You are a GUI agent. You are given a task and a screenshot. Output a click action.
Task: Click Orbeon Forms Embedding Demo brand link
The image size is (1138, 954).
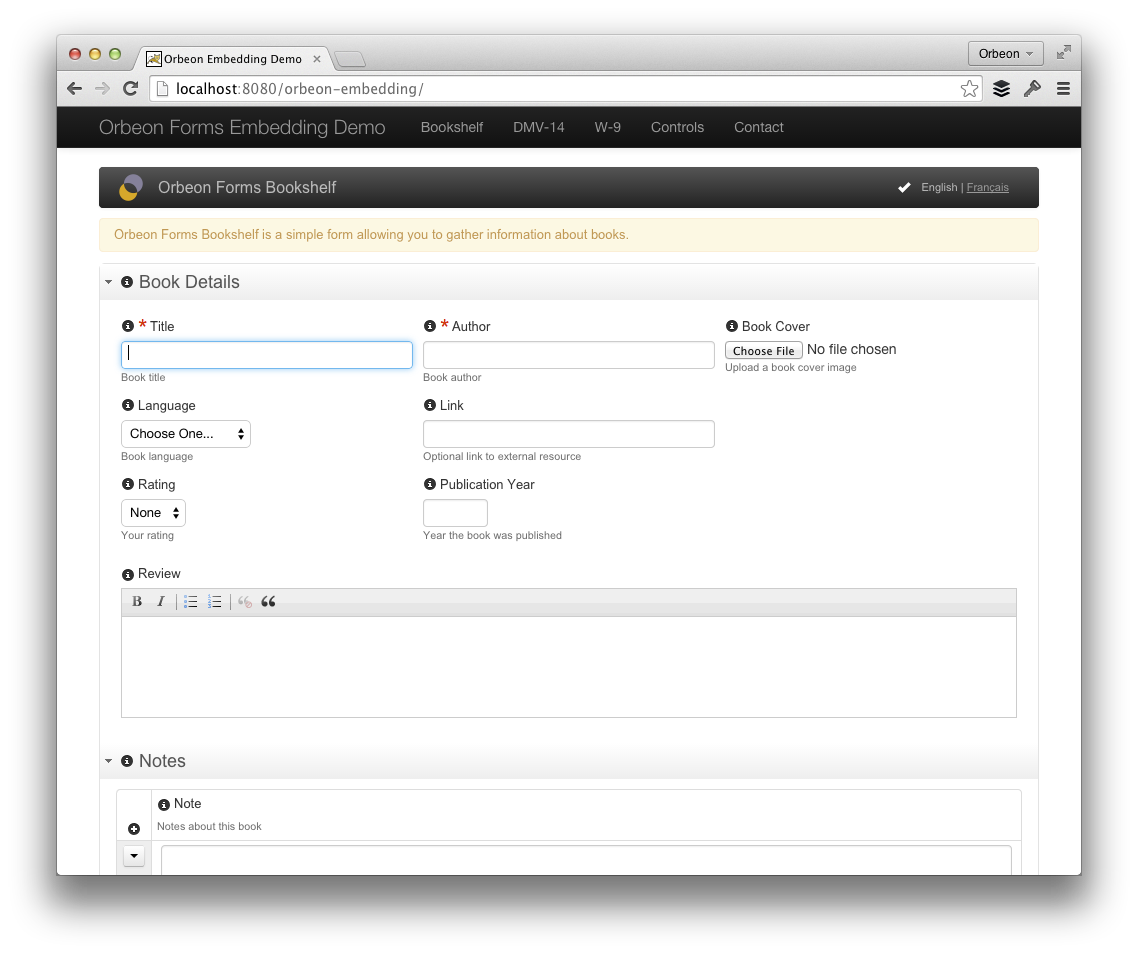[242, 127]
